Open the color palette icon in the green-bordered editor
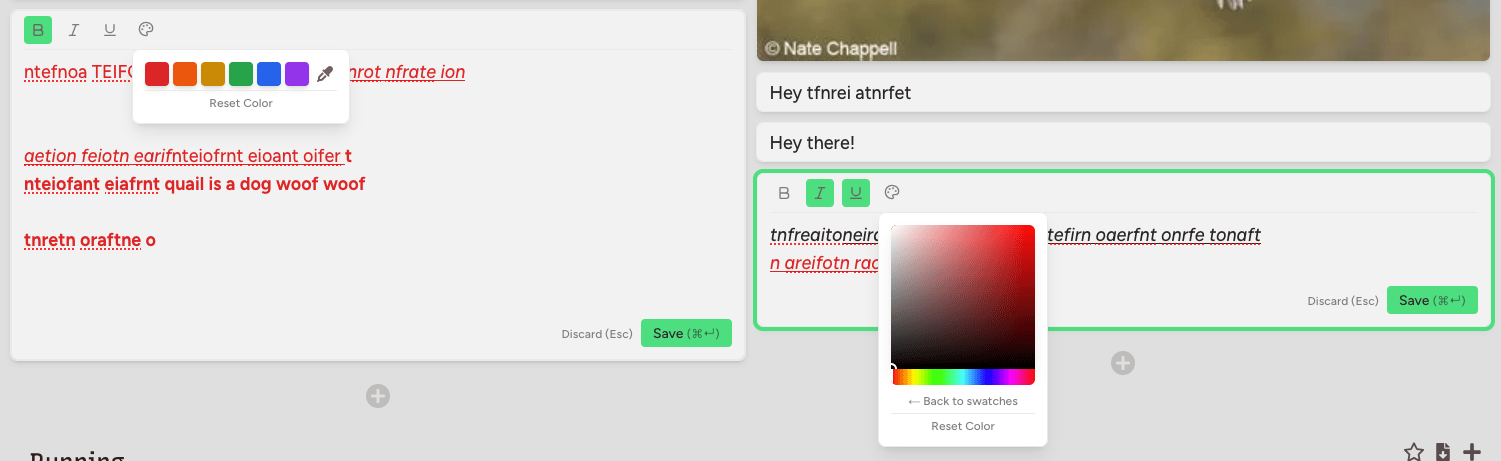Image resolution: width=1501 pixels, height=461 pixels. click(893, 193)
